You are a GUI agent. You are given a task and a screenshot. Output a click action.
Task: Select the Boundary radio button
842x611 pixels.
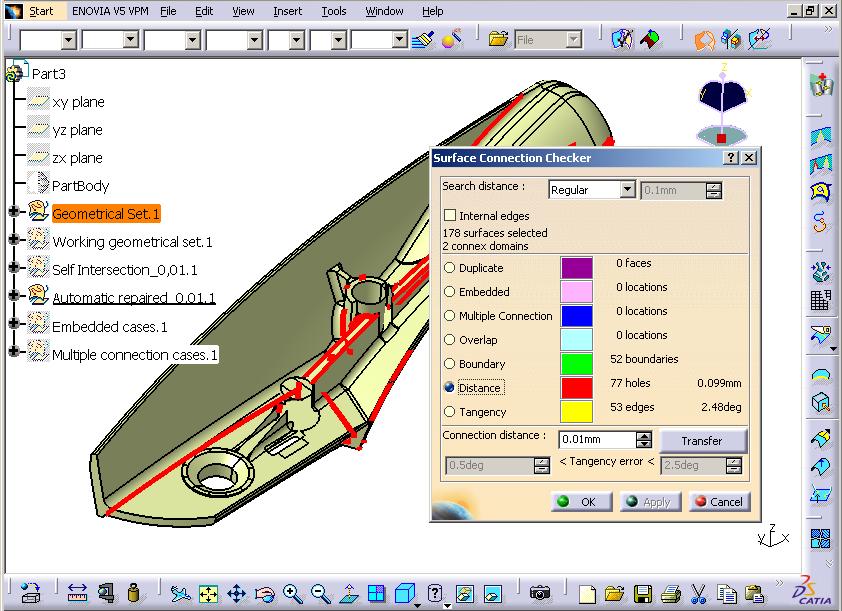coord(449,363)
